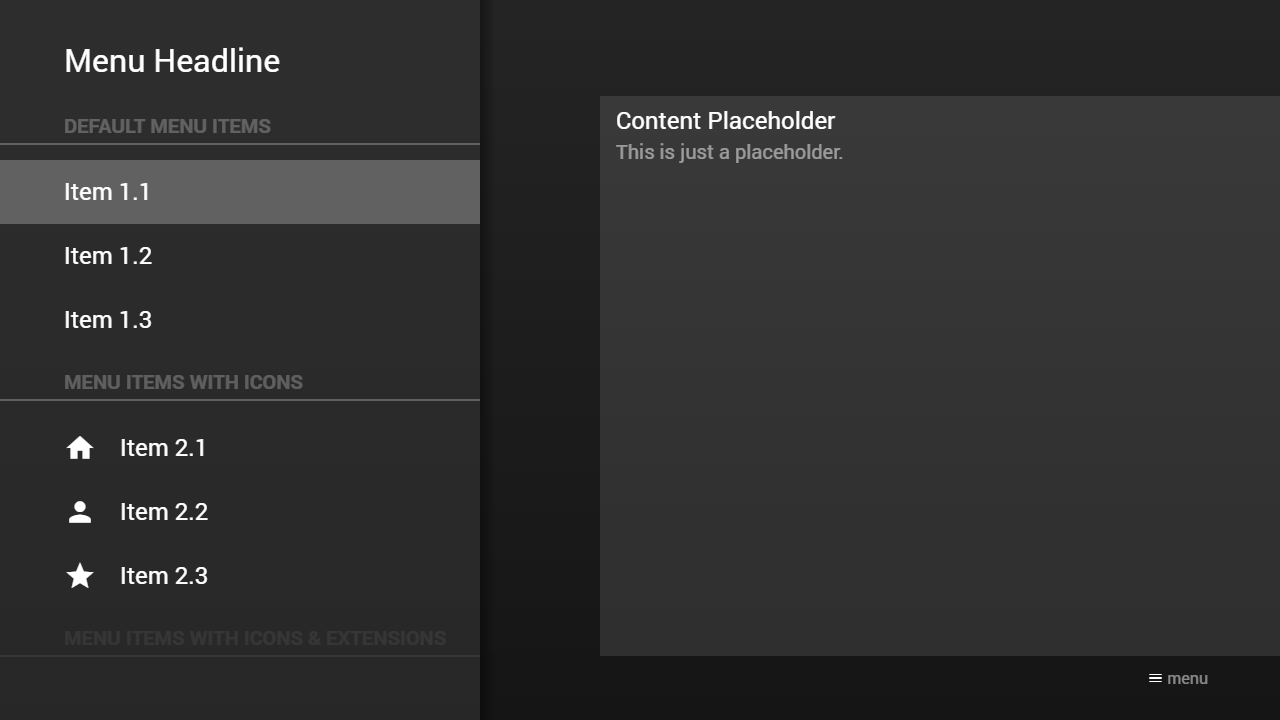Choose Item 1.3 from default items
The width and height of the screenshot is (1280, 720).
pos(240,320)
